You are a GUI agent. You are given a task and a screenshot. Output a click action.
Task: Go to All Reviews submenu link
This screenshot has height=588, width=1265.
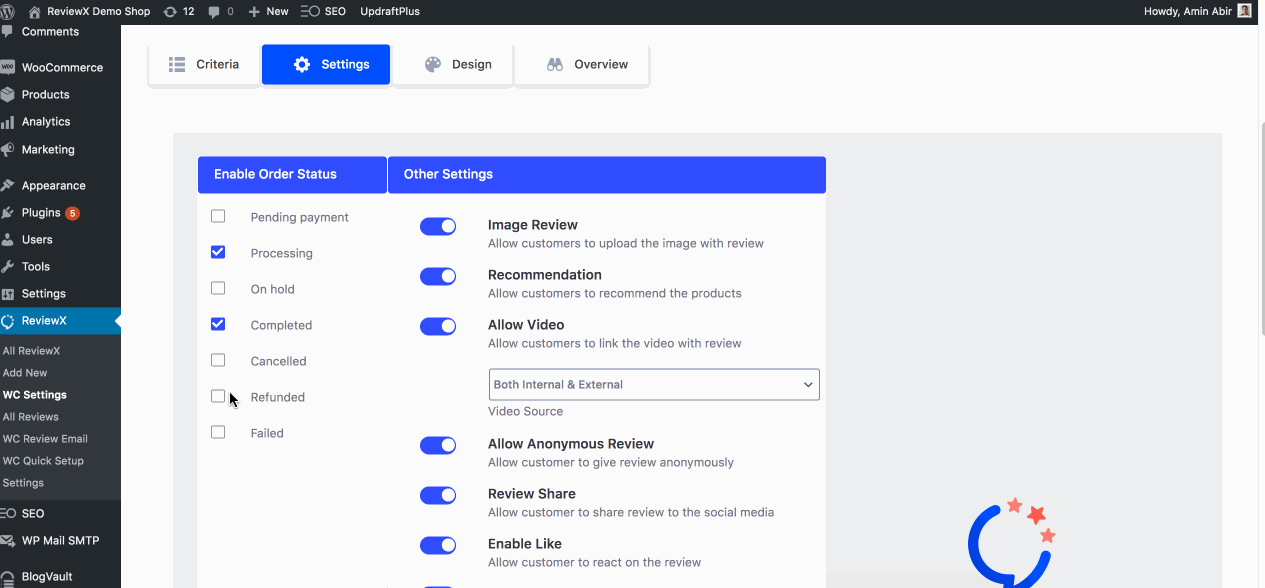[31, 417]
